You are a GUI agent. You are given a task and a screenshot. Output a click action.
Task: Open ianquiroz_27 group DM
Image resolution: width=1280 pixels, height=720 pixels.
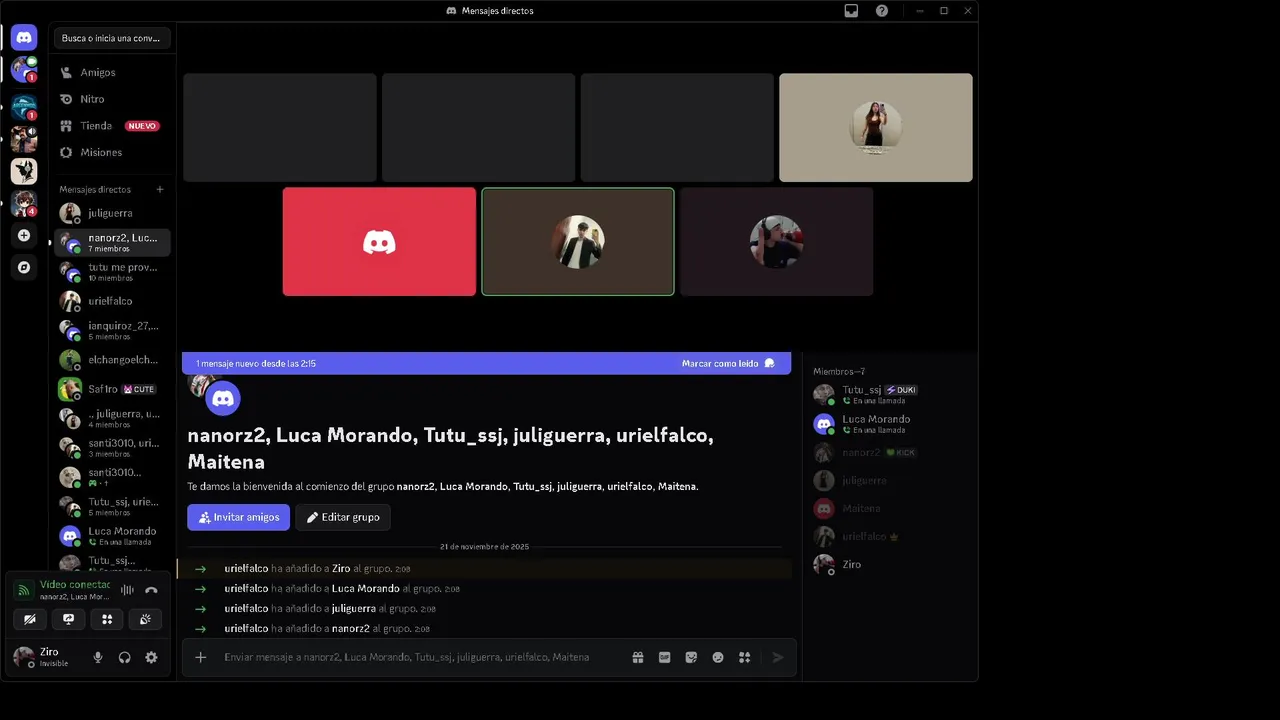point(112,330)
